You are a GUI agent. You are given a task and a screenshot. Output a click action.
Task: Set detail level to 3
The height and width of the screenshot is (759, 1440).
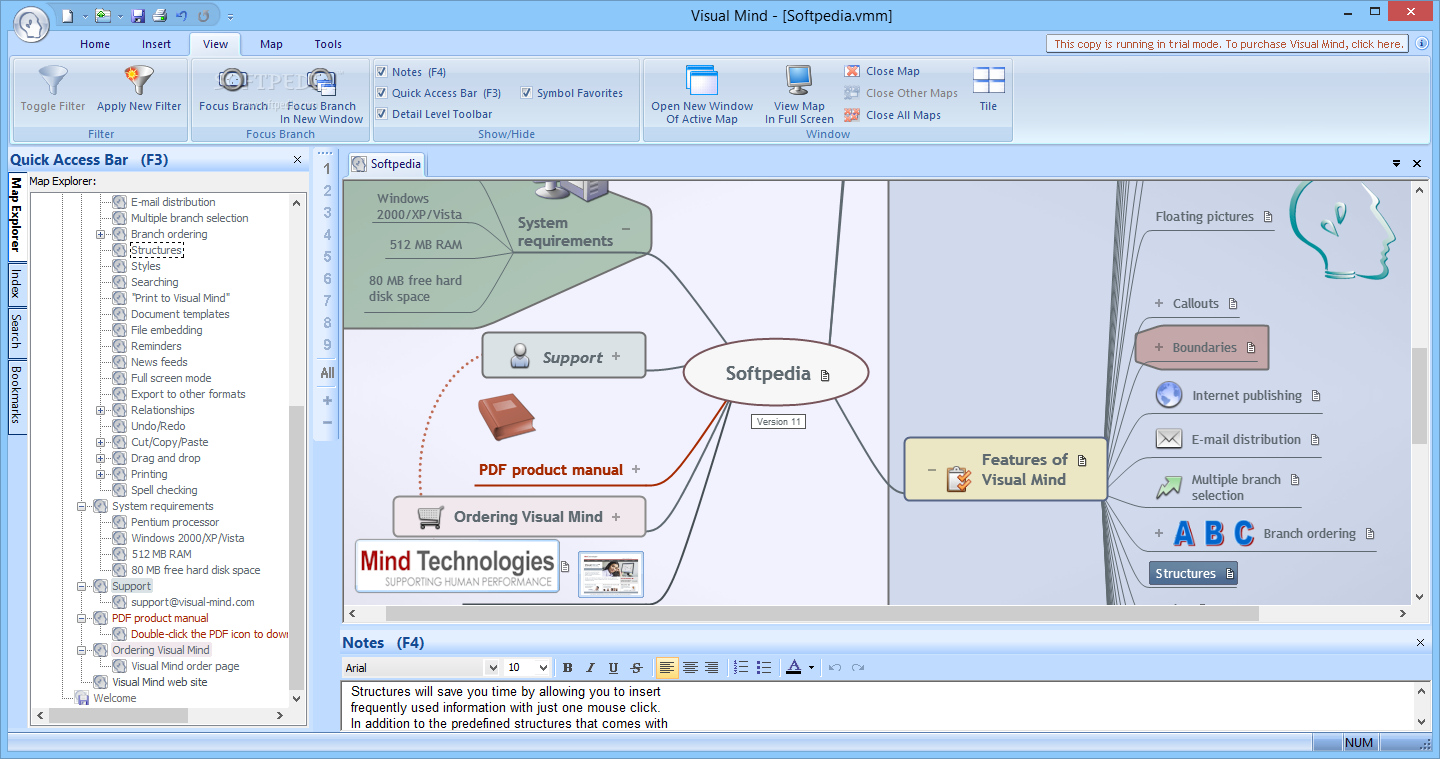pos(327,213)
